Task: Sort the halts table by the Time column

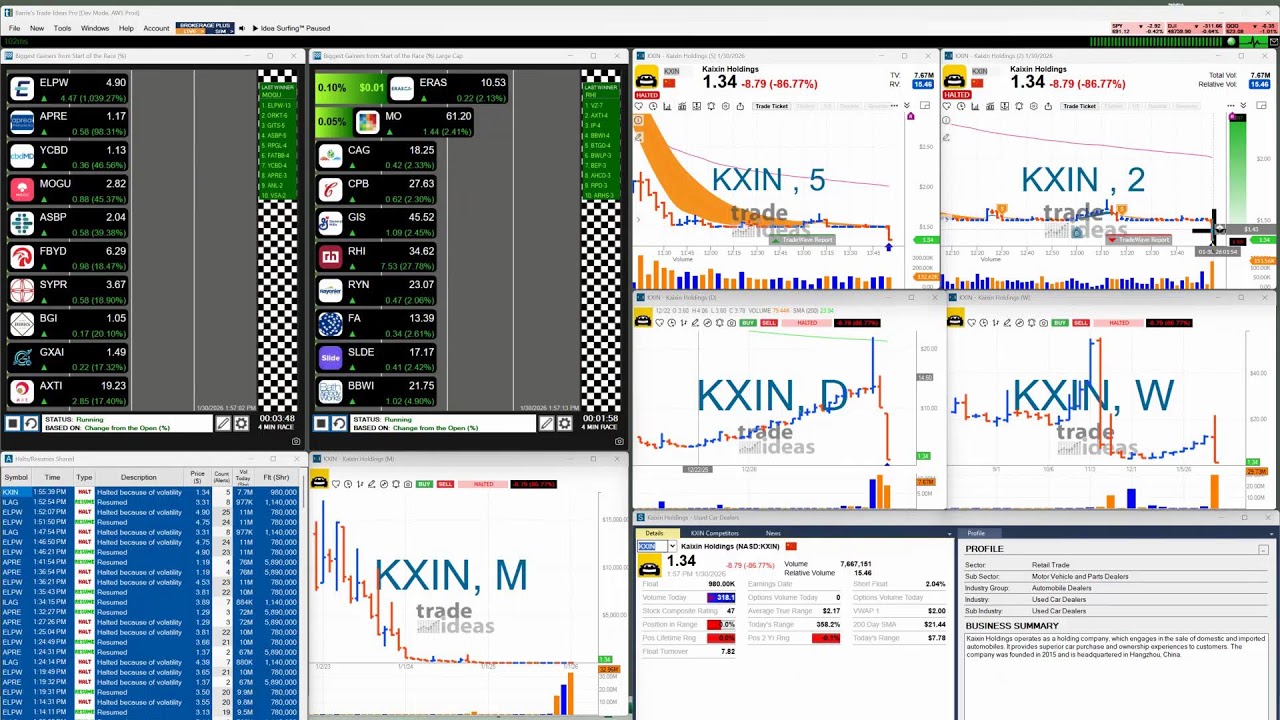Action: [52, 477]
